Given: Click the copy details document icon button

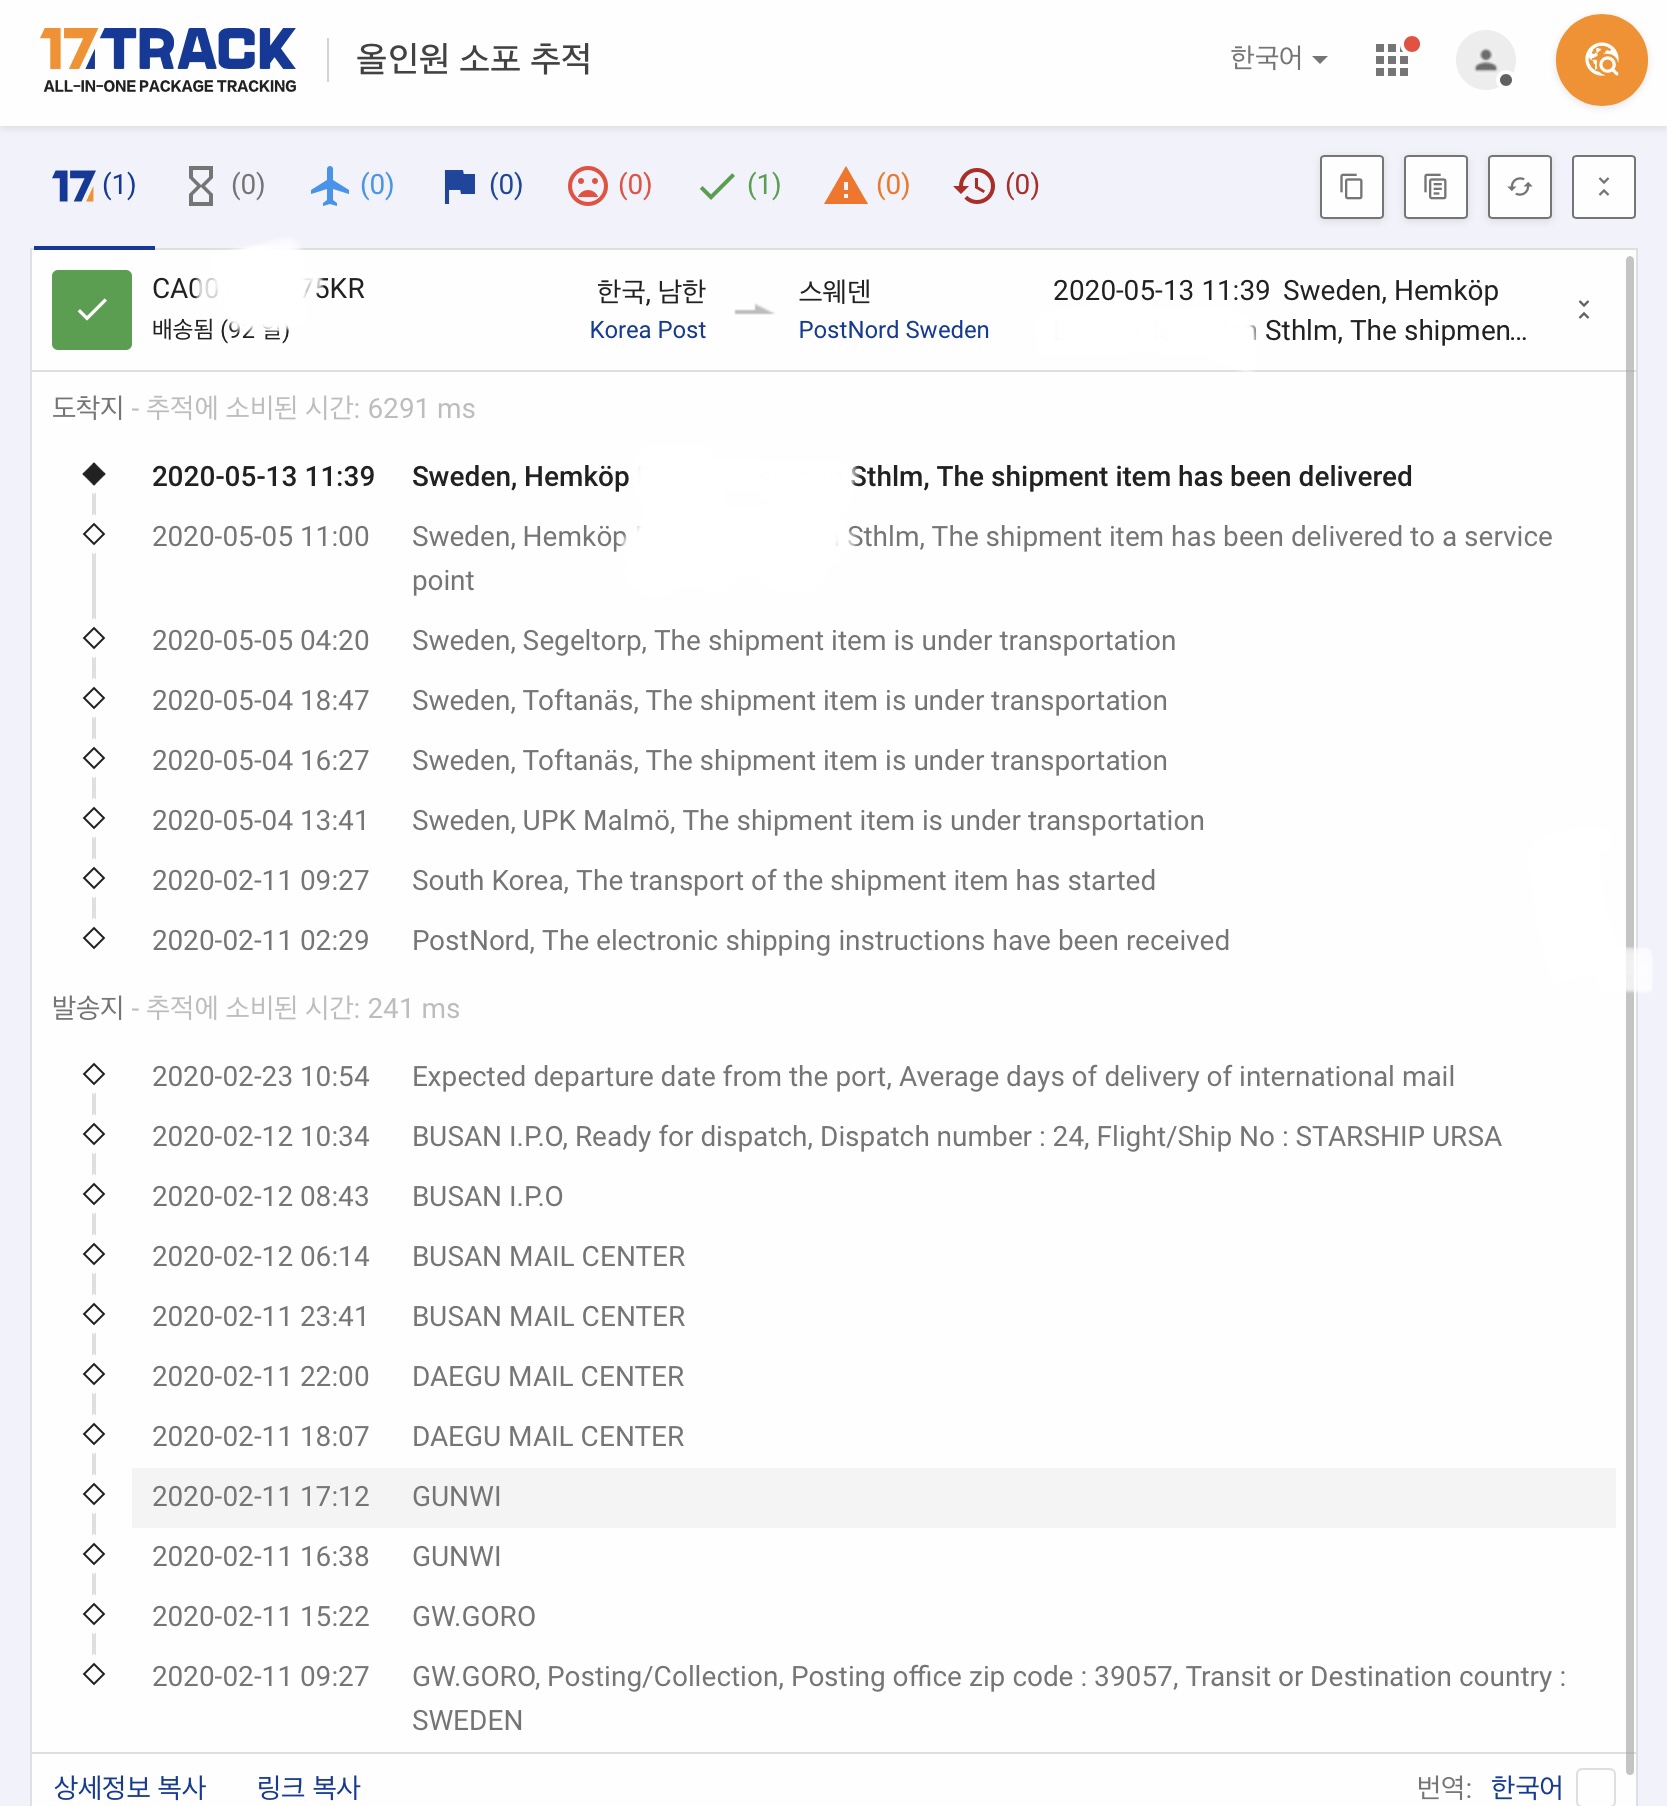Looking at the screenshot, I should (x=1435, y=187).
